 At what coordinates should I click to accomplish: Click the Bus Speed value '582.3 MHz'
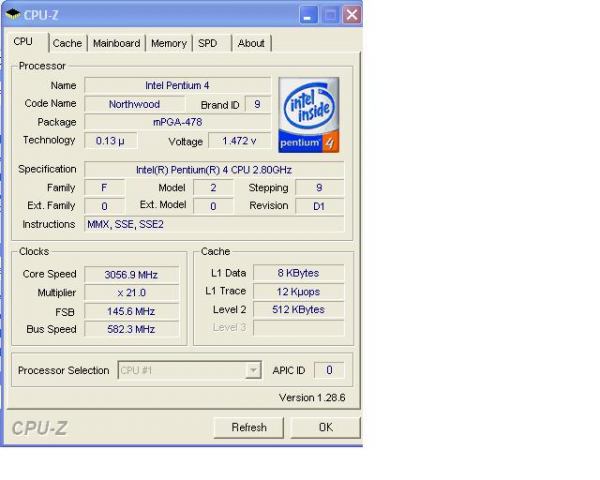click(x=131, y=329)
